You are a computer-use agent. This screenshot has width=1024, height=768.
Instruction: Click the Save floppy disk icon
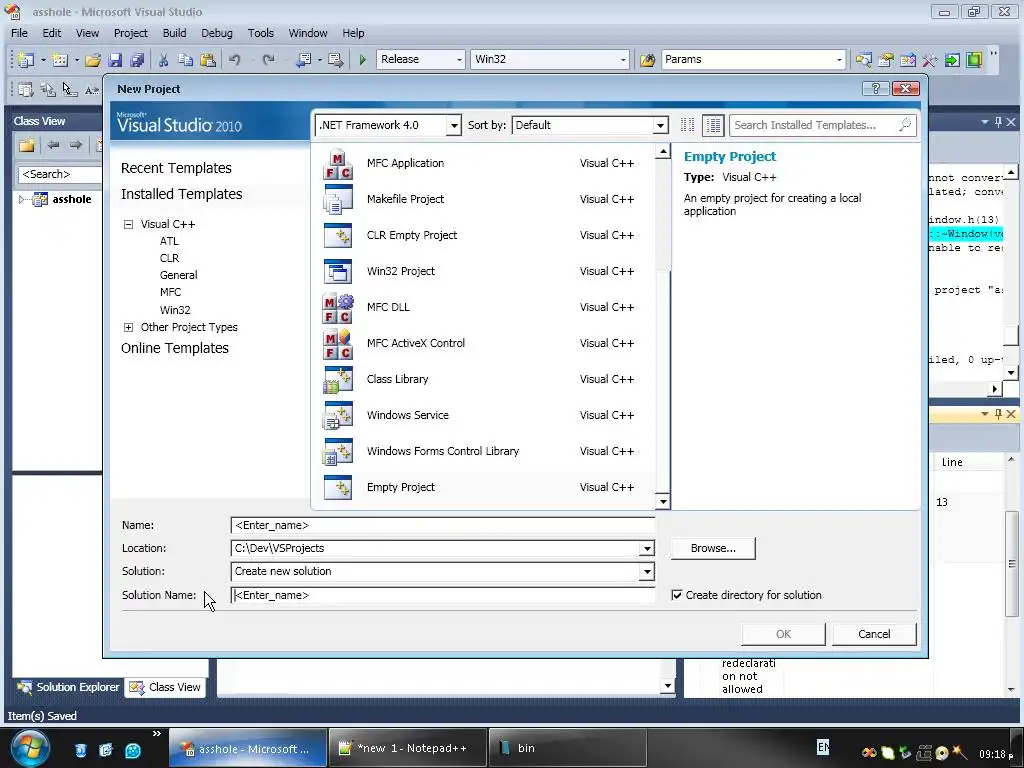tap(115, 59)
